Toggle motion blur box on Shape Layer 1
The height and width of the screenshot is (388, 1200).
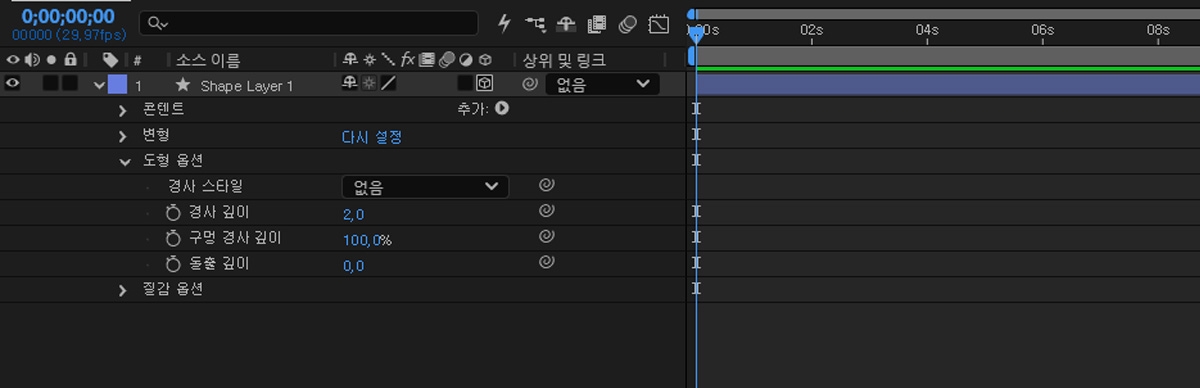[x=465, y=84]
